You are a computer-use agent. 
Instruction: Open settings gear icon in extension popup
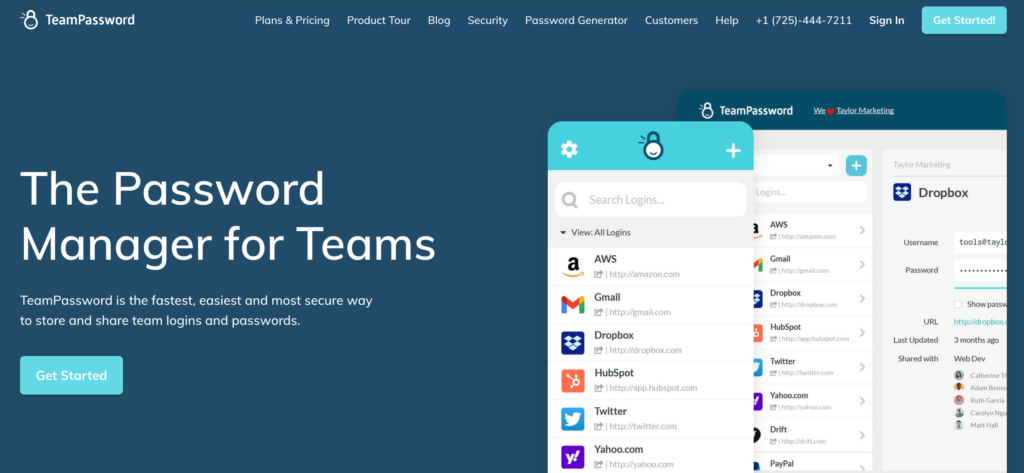point(569,149)
